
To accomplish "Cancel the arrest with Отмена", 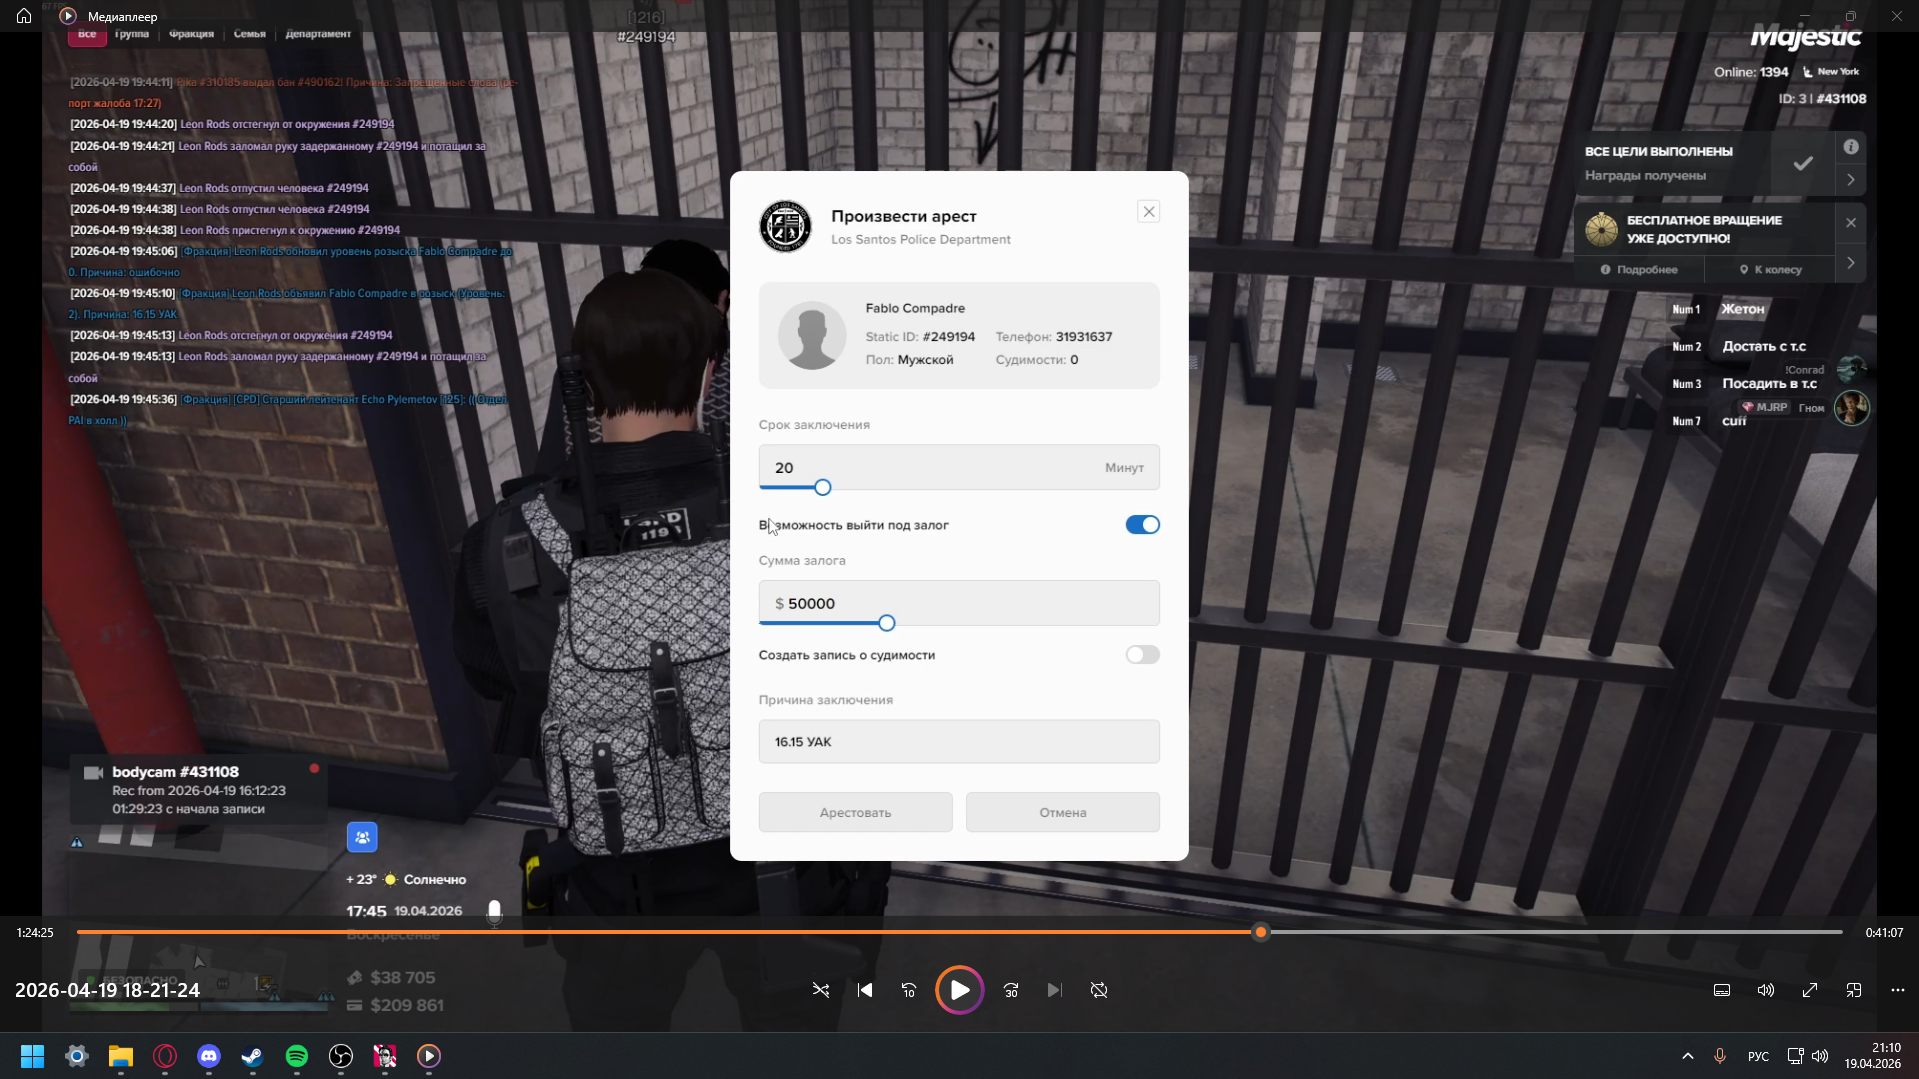I will [x=1062, y=812].
